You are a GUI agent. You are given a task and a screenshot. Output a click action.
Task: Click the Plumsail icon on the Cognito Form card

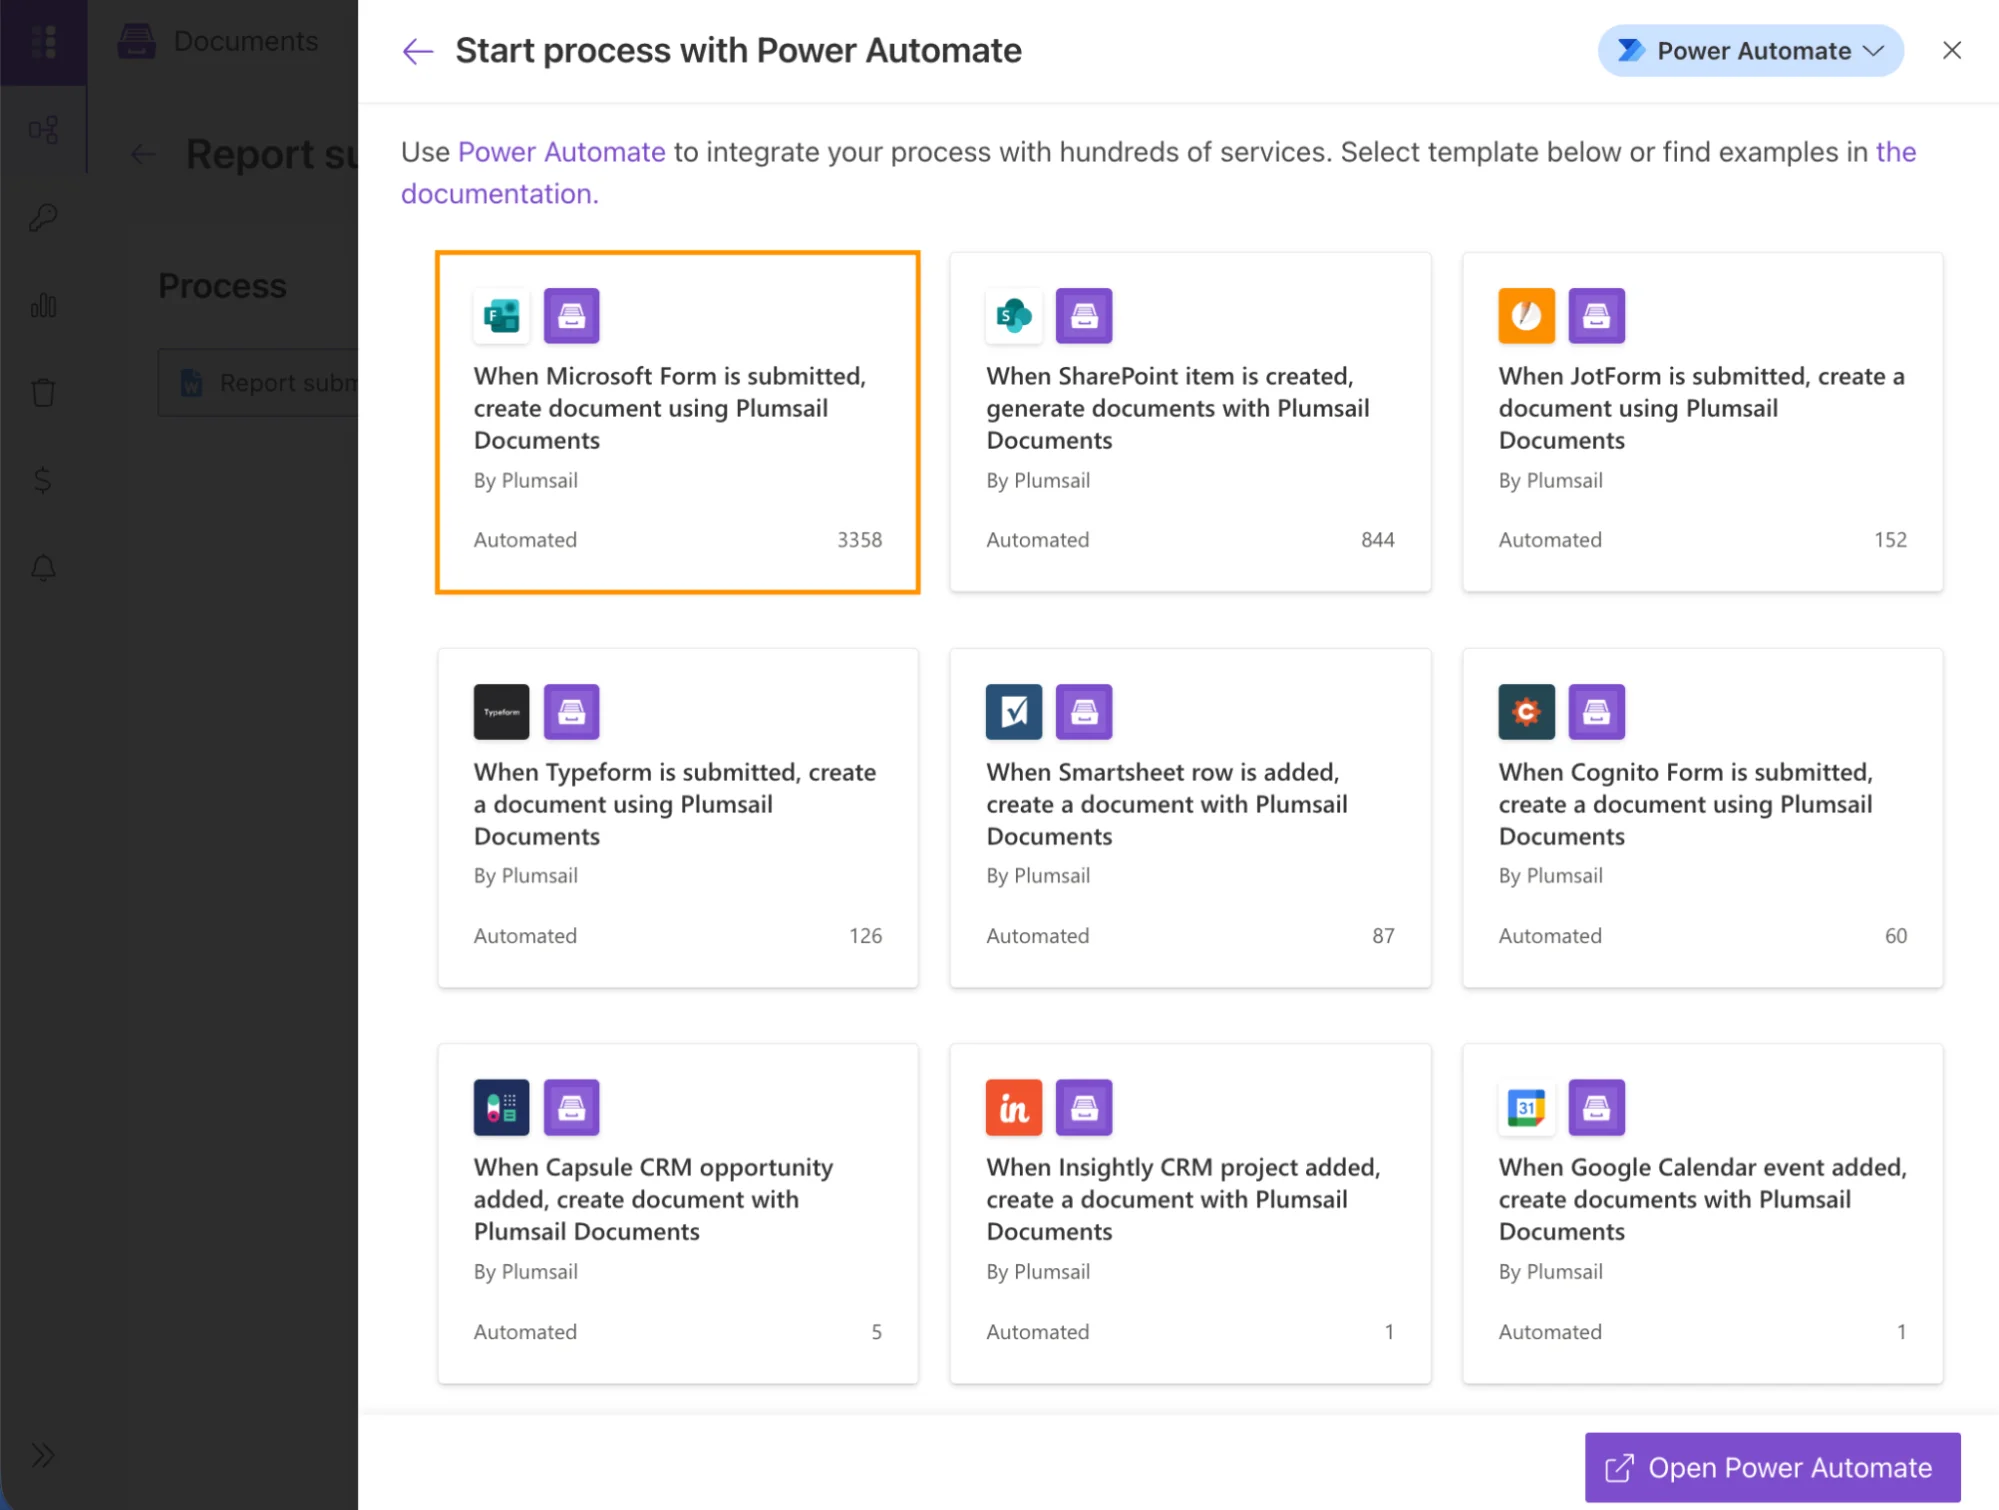tap(1596, 712)
